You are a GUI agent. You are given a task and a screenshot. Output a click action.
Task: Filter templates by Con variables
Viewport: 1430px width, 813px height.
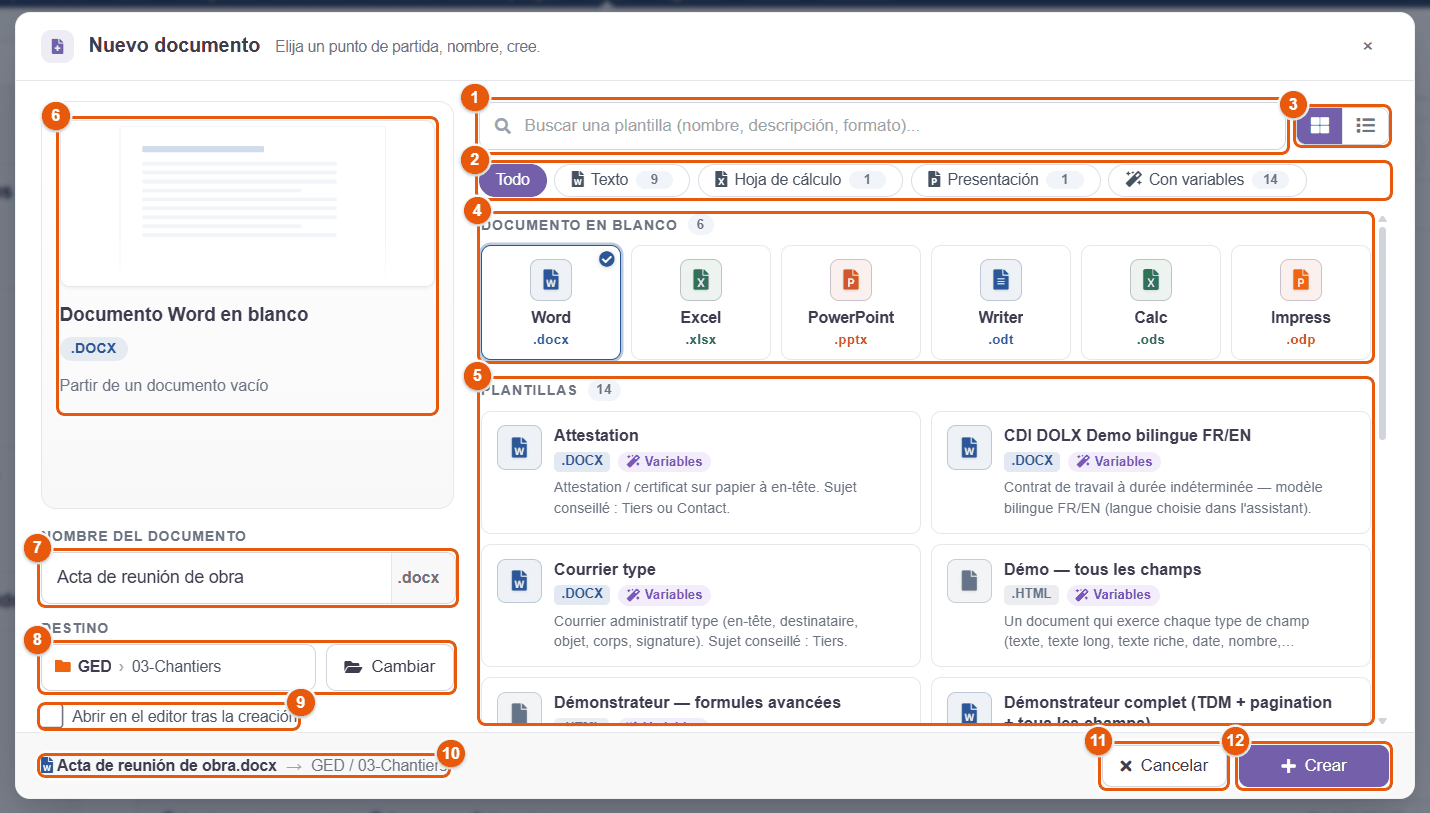coord(1207,180)
